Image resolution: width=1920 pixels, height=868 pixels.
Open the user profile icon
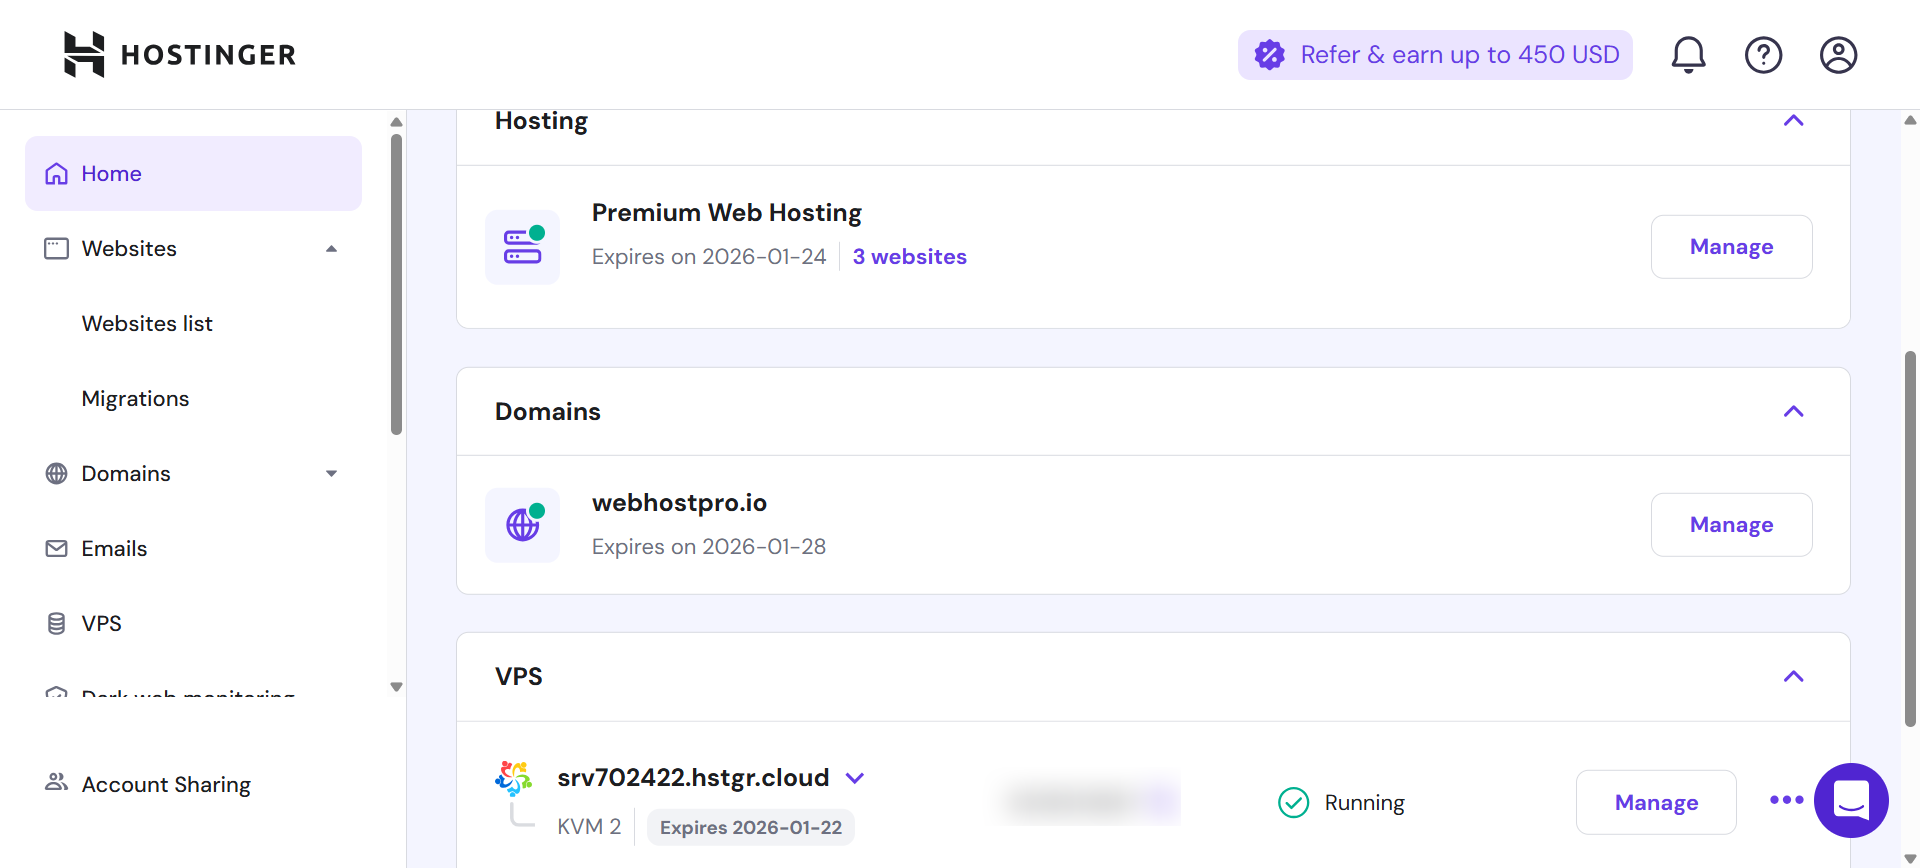pos(1838,54)
